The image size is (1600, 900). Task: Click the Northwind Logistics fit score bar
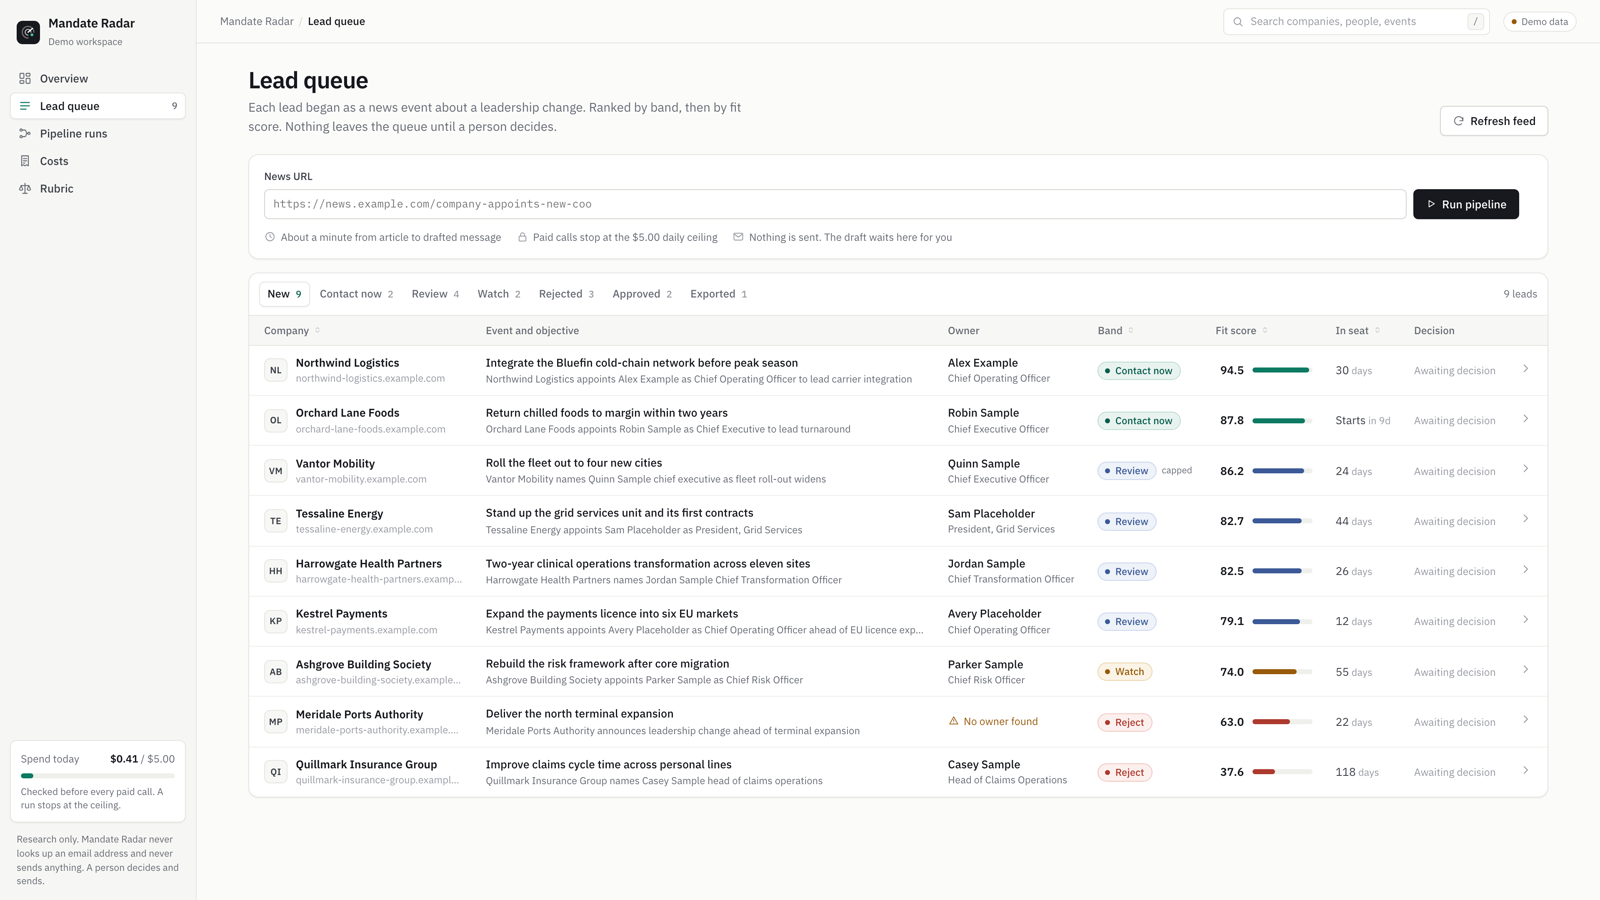1282,370
